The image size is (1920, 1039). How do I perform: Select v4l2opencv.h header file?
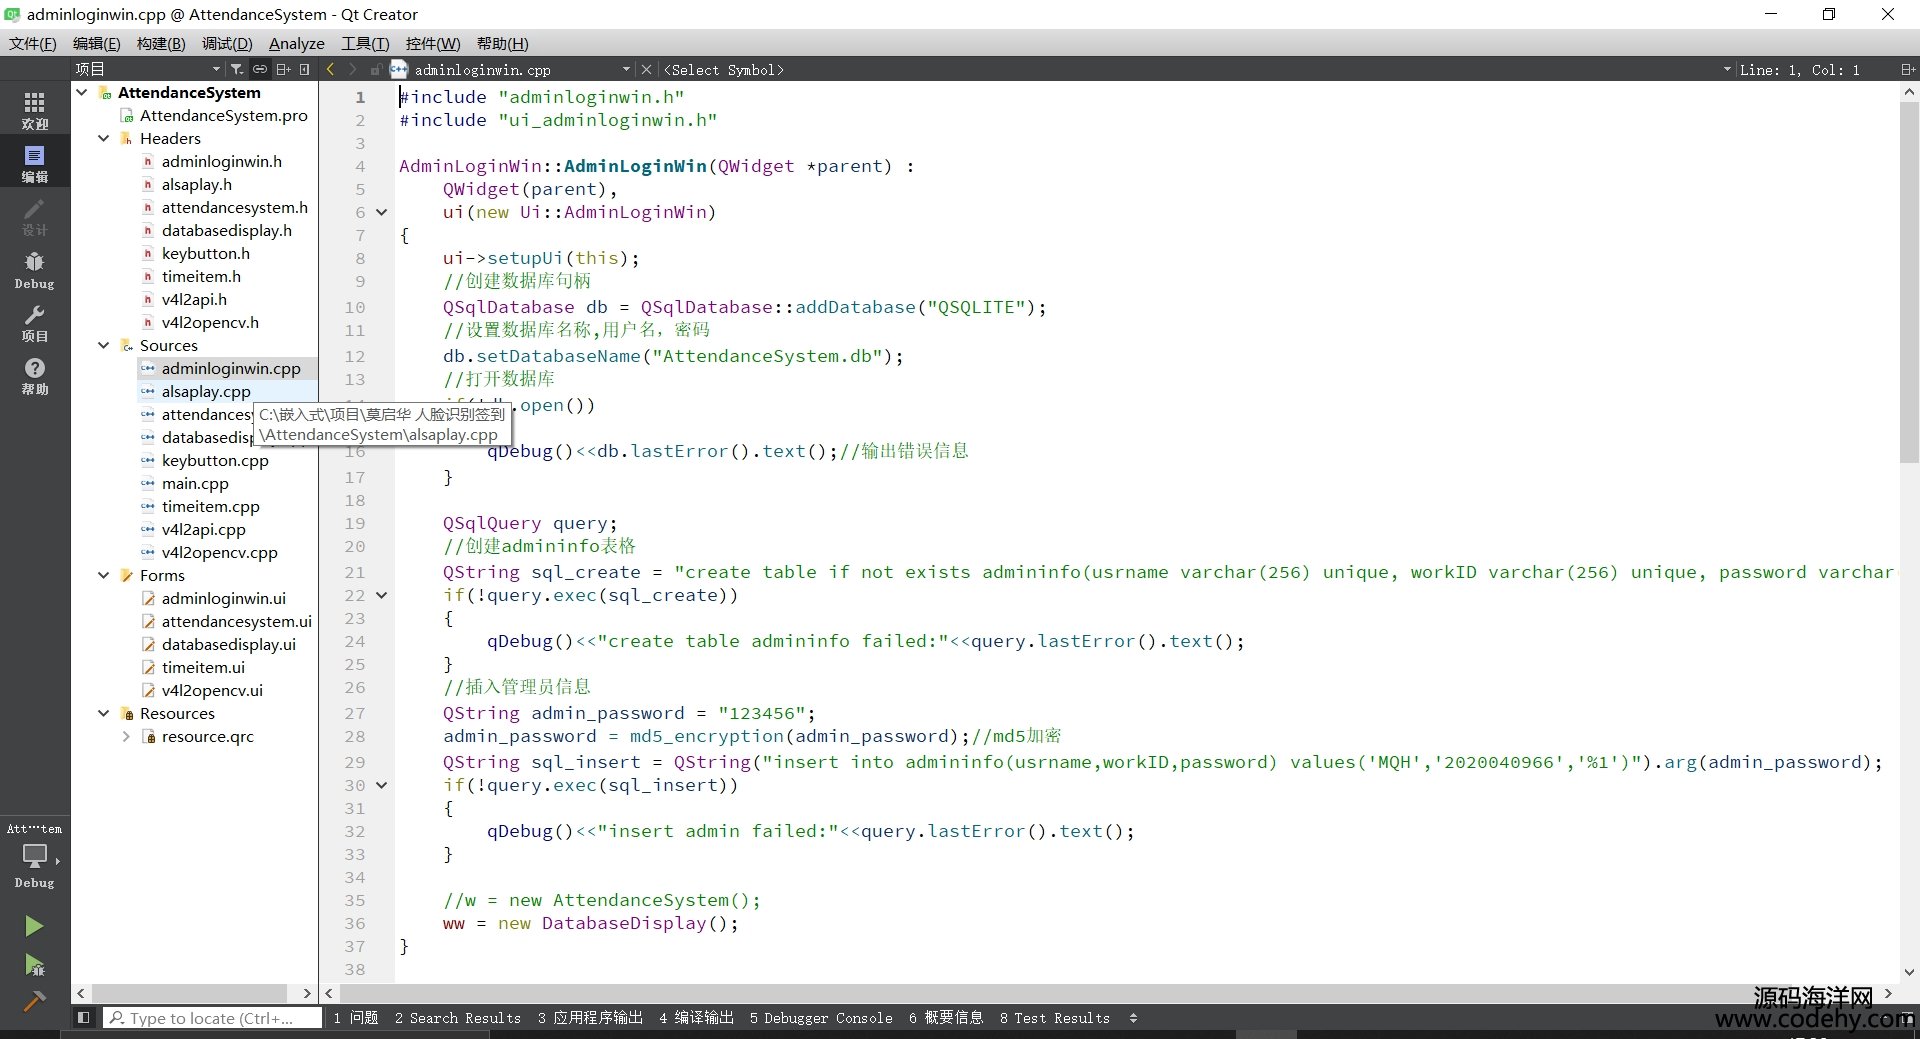coord(210,322)
